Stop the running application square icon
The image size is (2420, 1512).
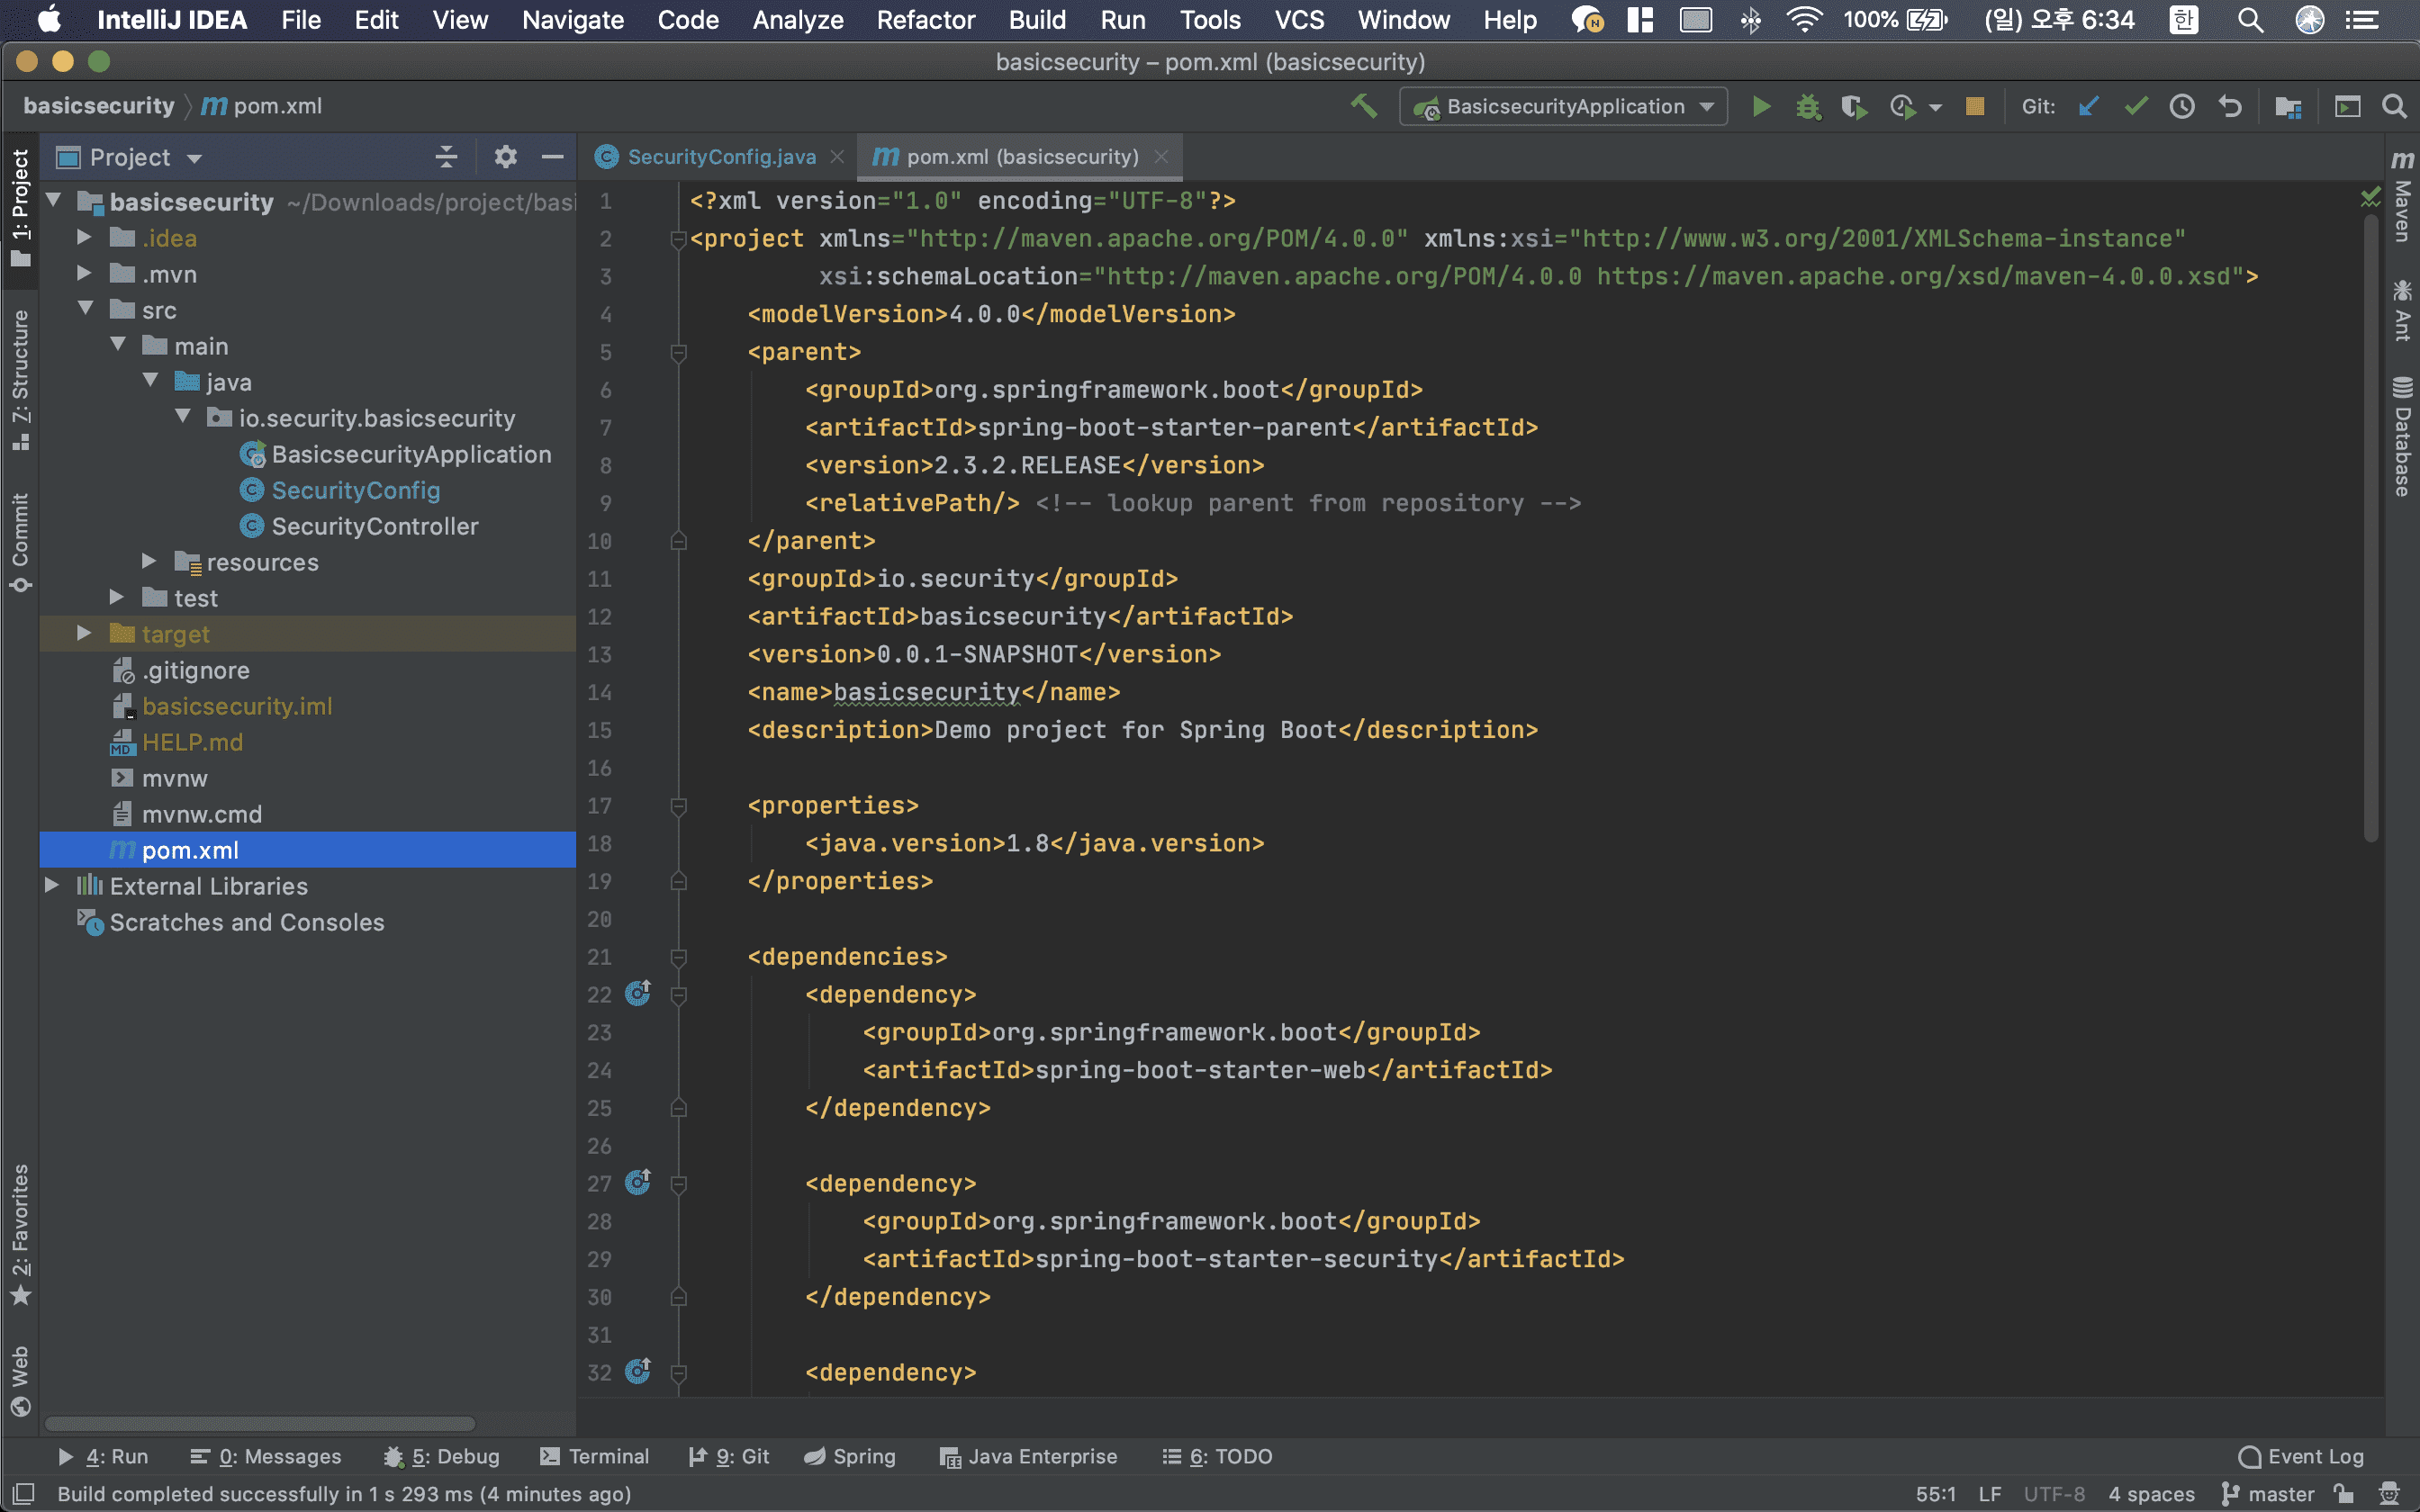click(x=1974, y=106)
